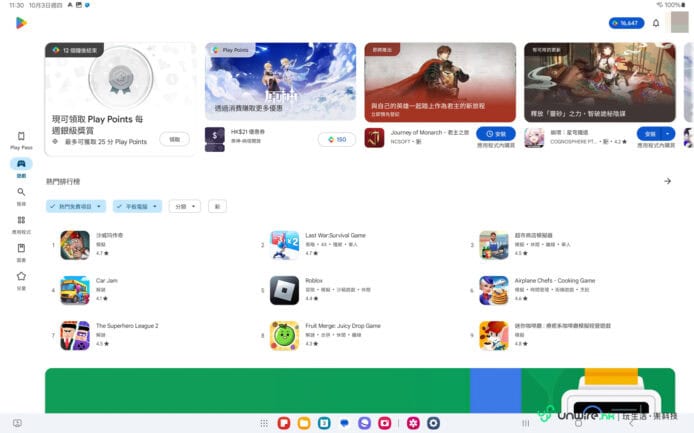Install the Honkai Star Rail game
Screen dimensions: 694x433
(x=649, y=134)
